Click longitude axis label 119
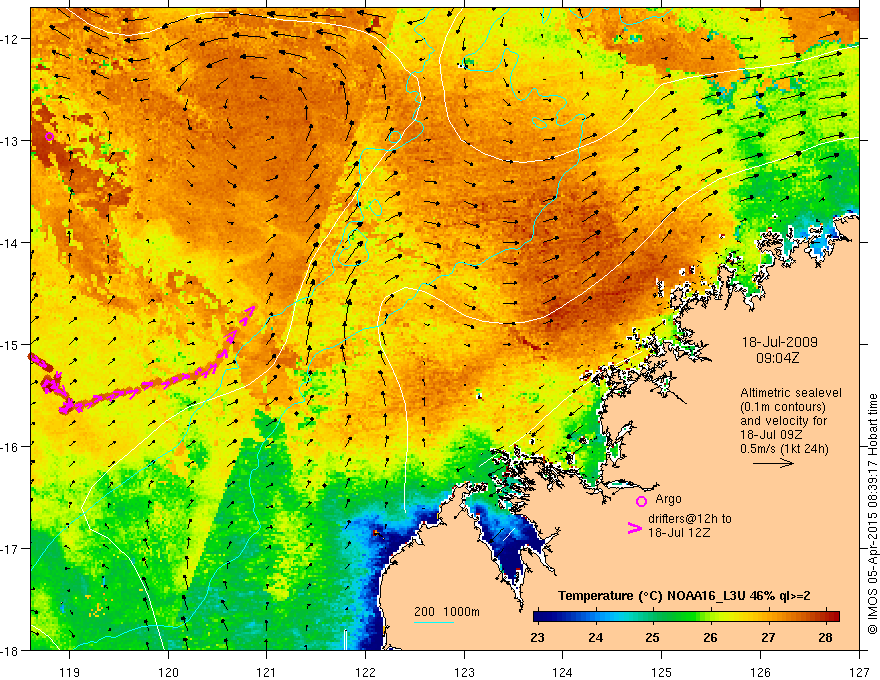Screen dimensions: 880x680 [70, 672]
